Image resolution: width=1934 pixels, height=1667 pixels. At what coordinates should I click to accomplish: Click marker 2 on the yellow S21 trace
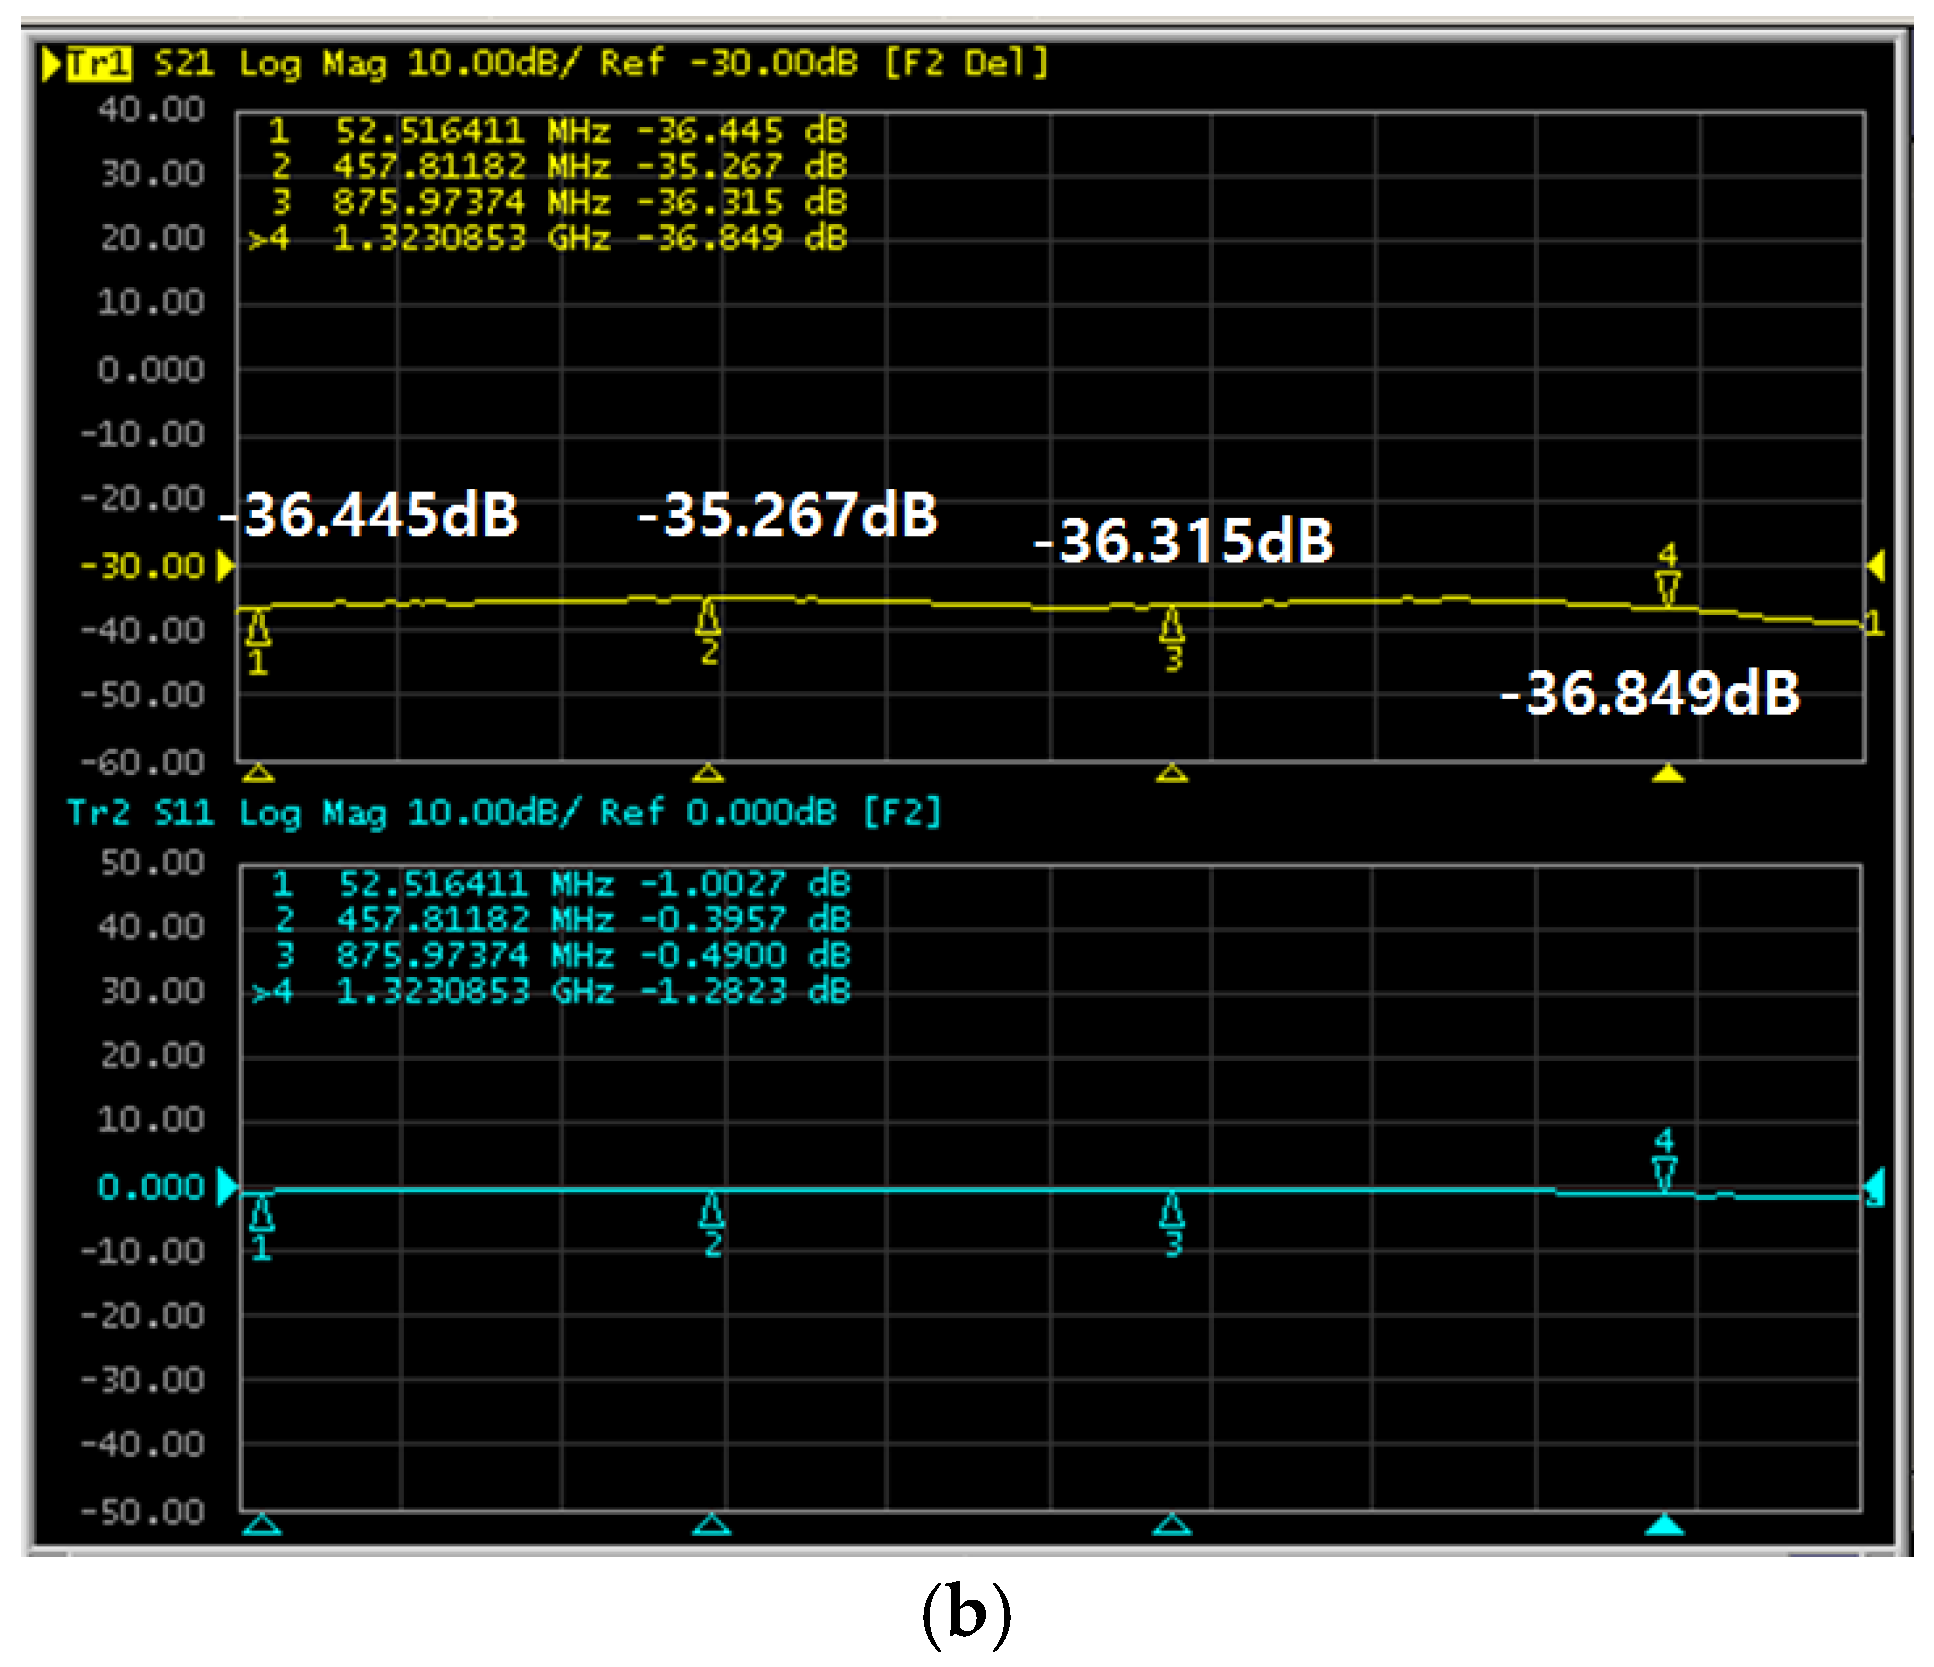coord(708,620)
